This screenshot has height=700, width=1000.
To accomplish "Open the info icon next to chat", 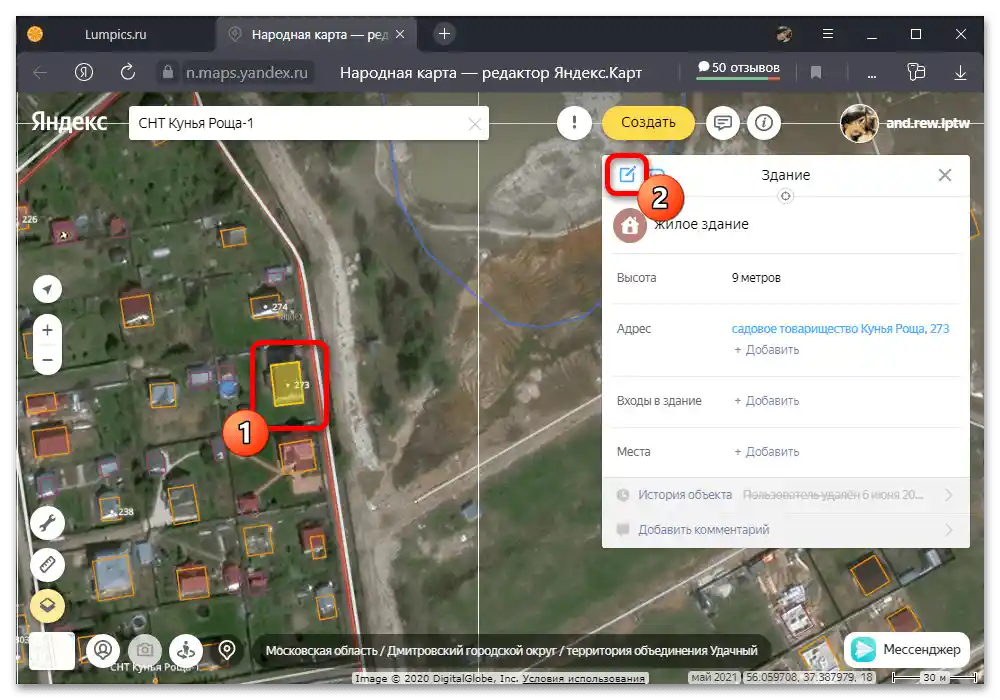I will point(763,122).
